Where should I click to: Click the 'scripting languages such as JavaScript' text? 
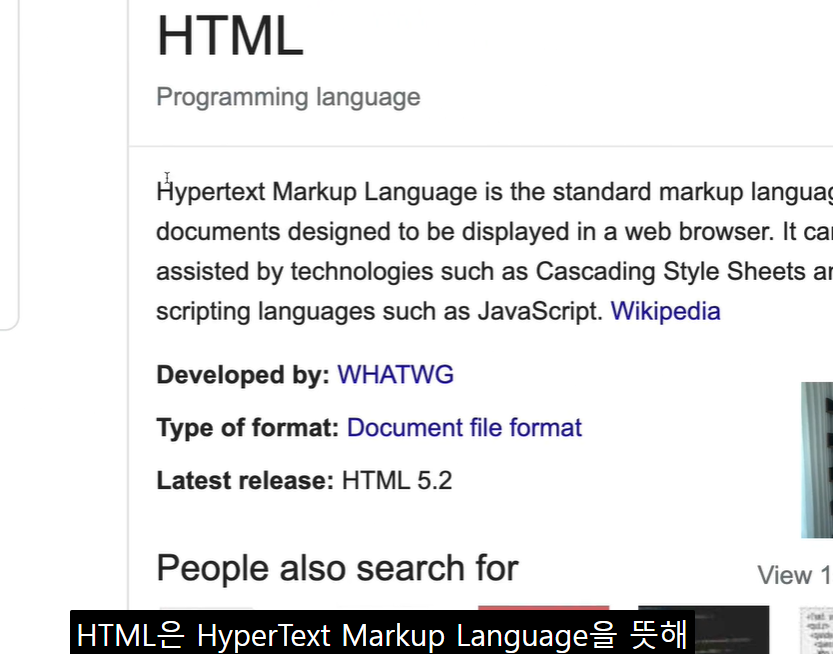click(379, 311)
